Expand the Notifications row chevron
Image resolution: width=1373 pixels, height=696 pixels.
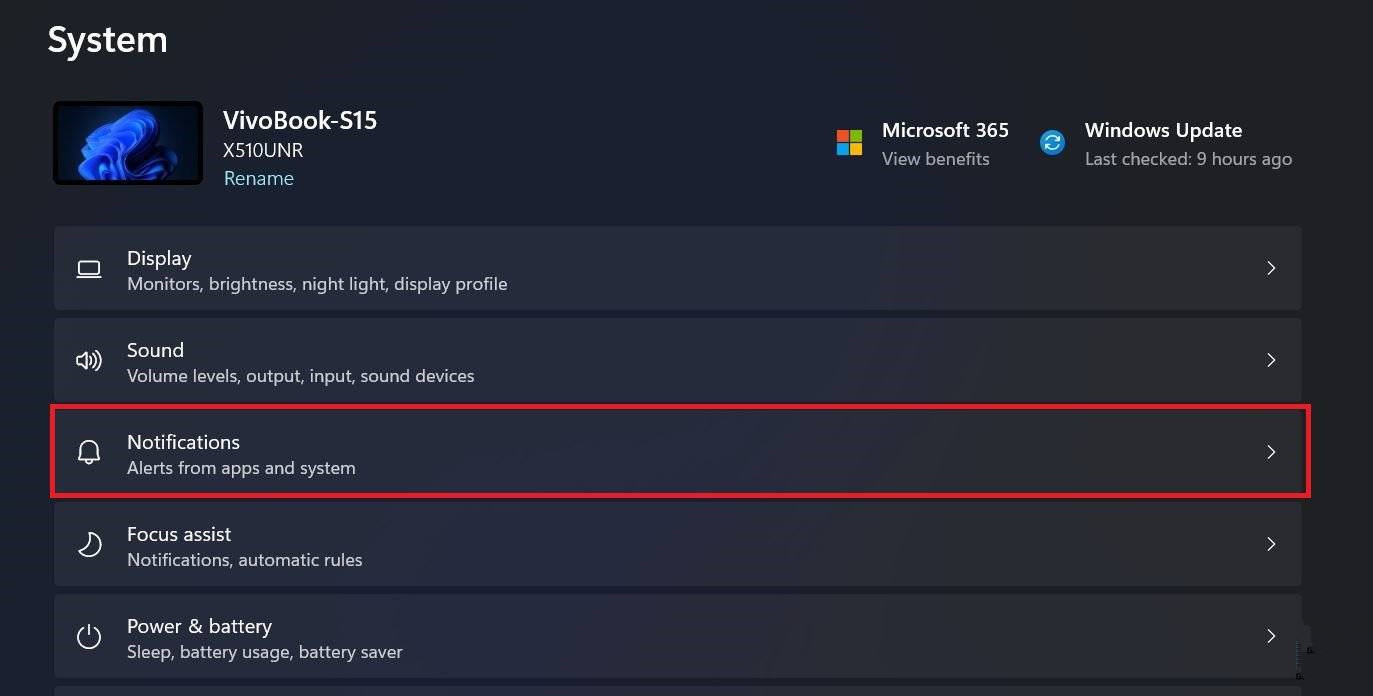point(1271,452)
